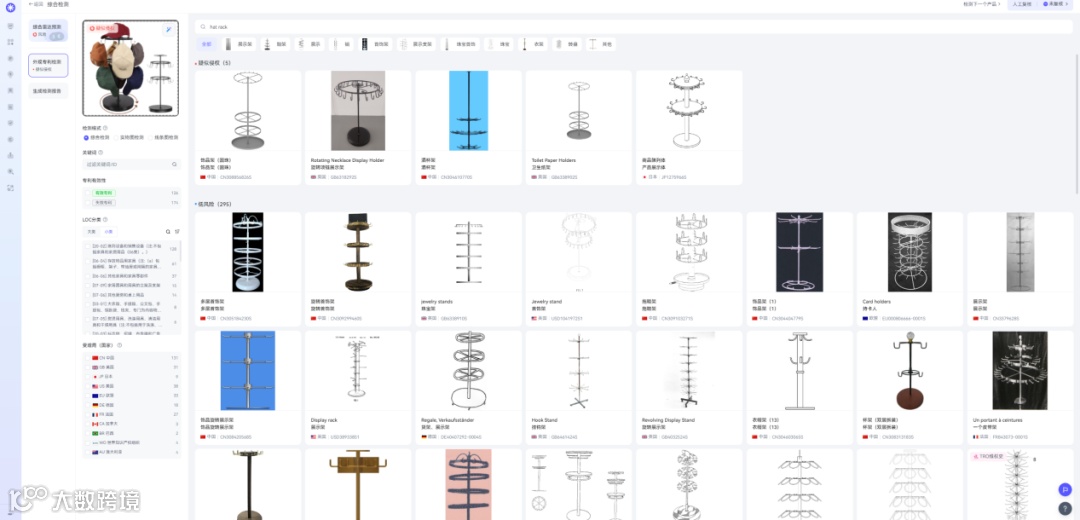Screen dimensions: 1080x520
Task: Open sixth icon in left sidebar
Action: 10,107
